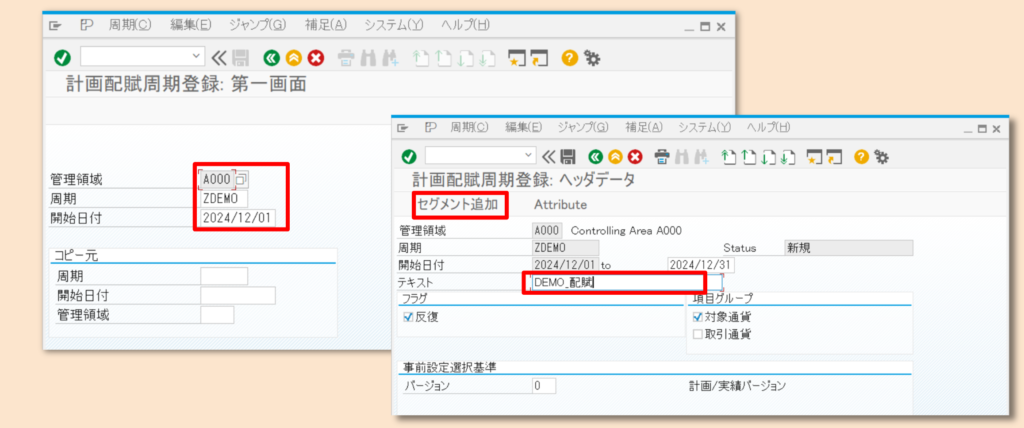Toggle the 対象通貨 checkbox
This screenshot has height=428, width=1024.
point(697,318)
